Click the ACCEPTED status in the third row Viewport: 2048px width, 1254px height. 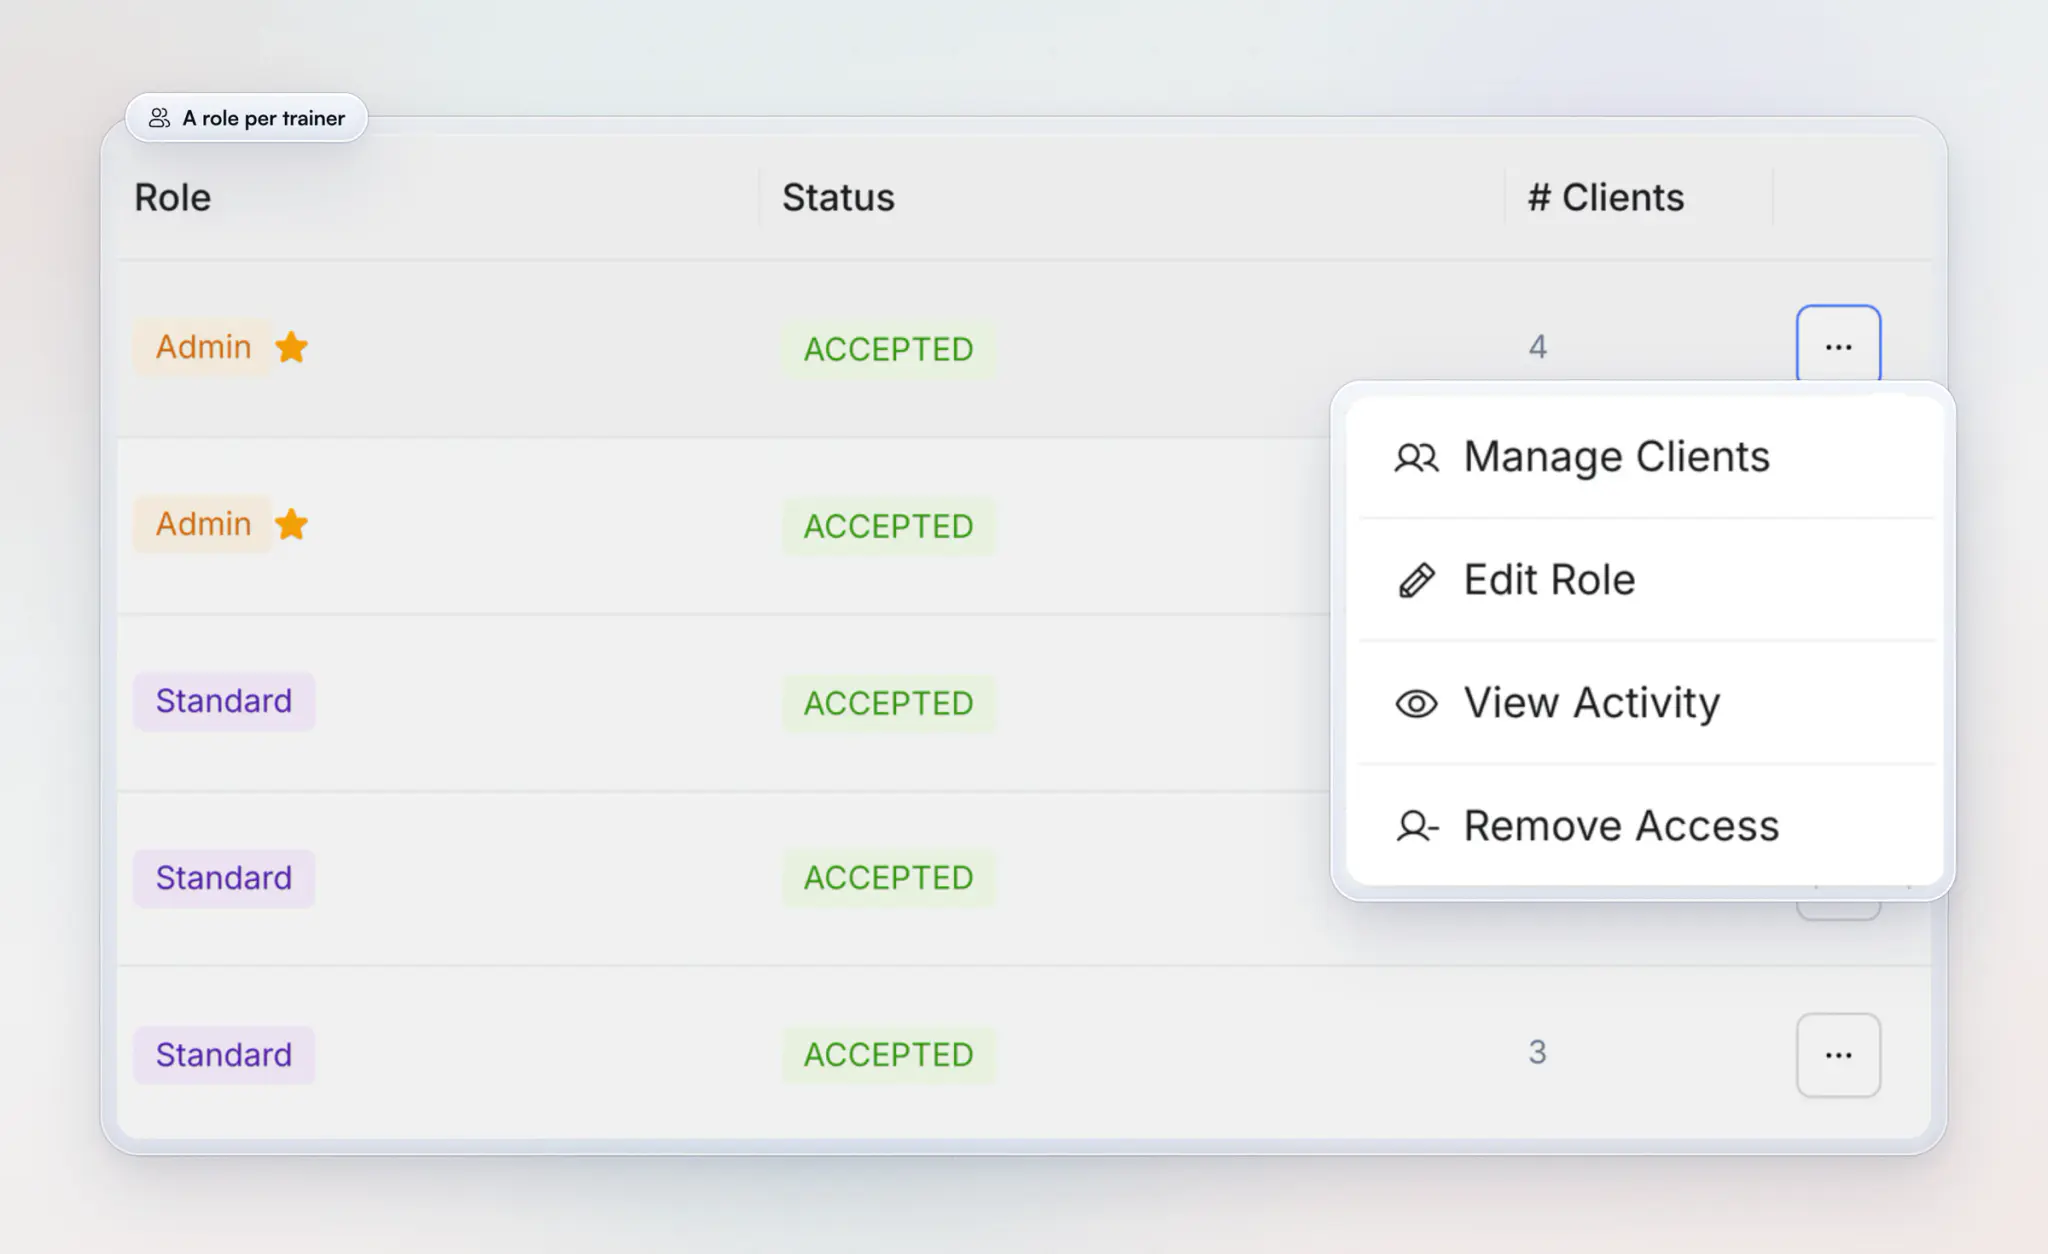[x=889, y=703]
